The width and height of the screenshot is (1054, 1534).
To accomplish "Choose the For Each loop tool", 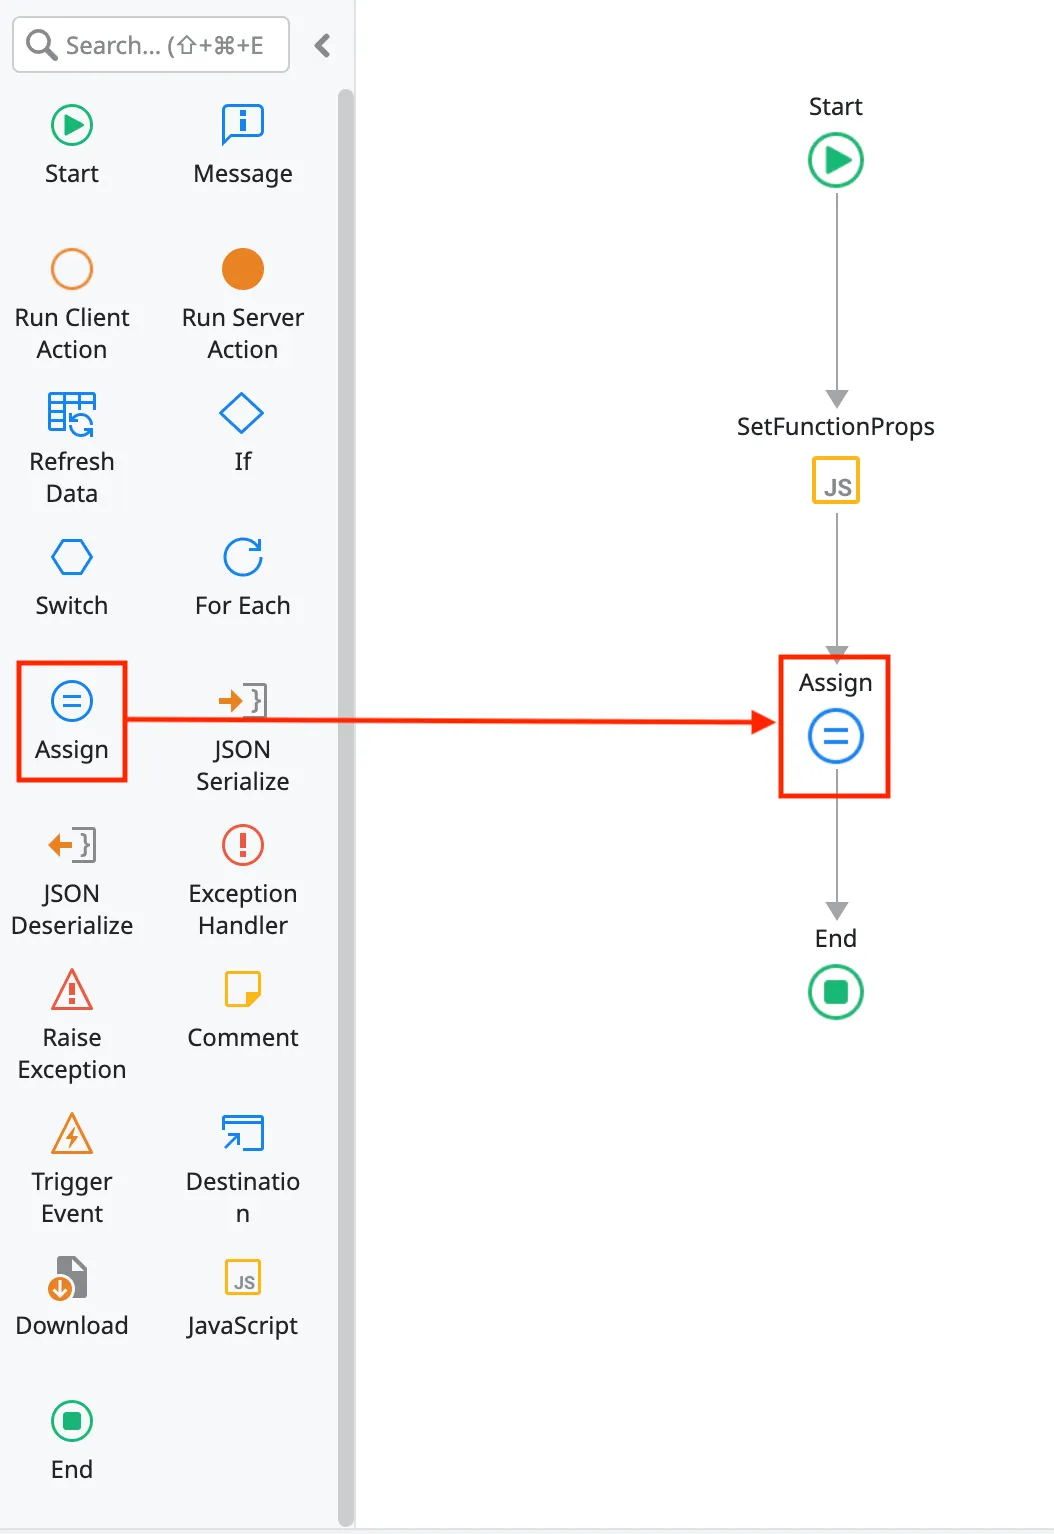I will tap(242, 558).
